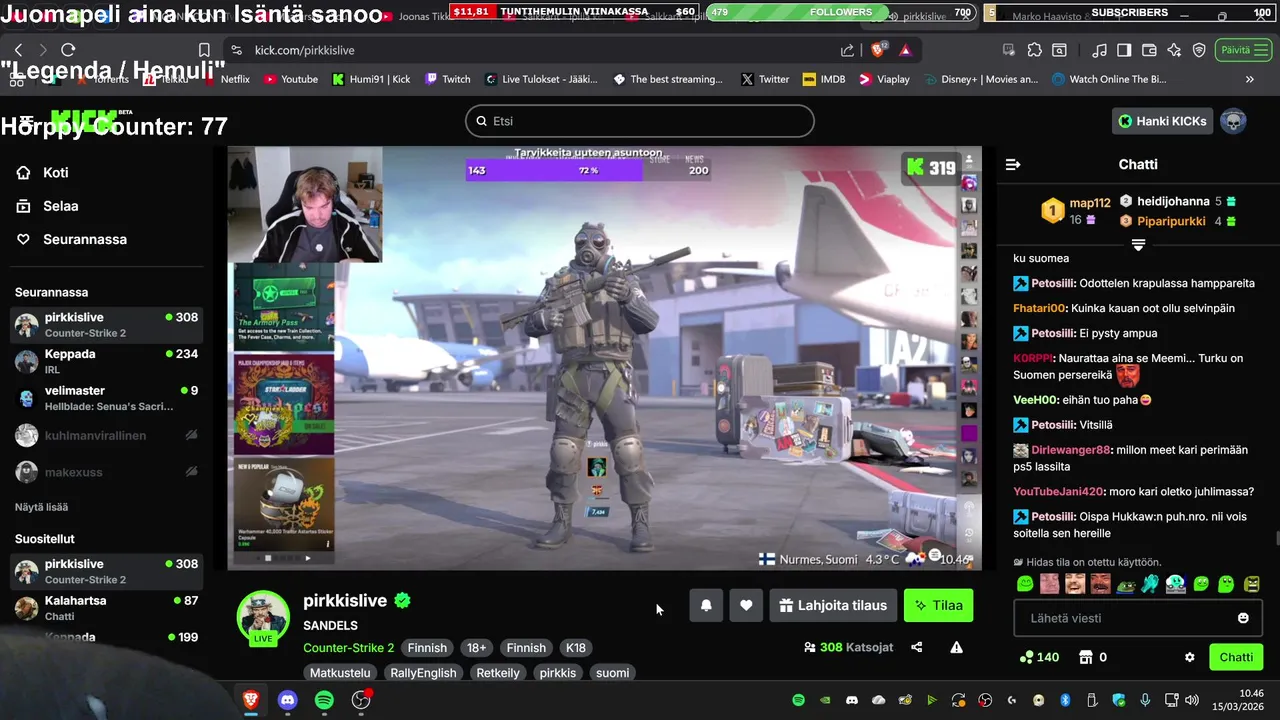Open the recommended channel Kalahartsa
Image resolution: width=1280 pixels, height=720 pixels.
click(x=107, y=608)
